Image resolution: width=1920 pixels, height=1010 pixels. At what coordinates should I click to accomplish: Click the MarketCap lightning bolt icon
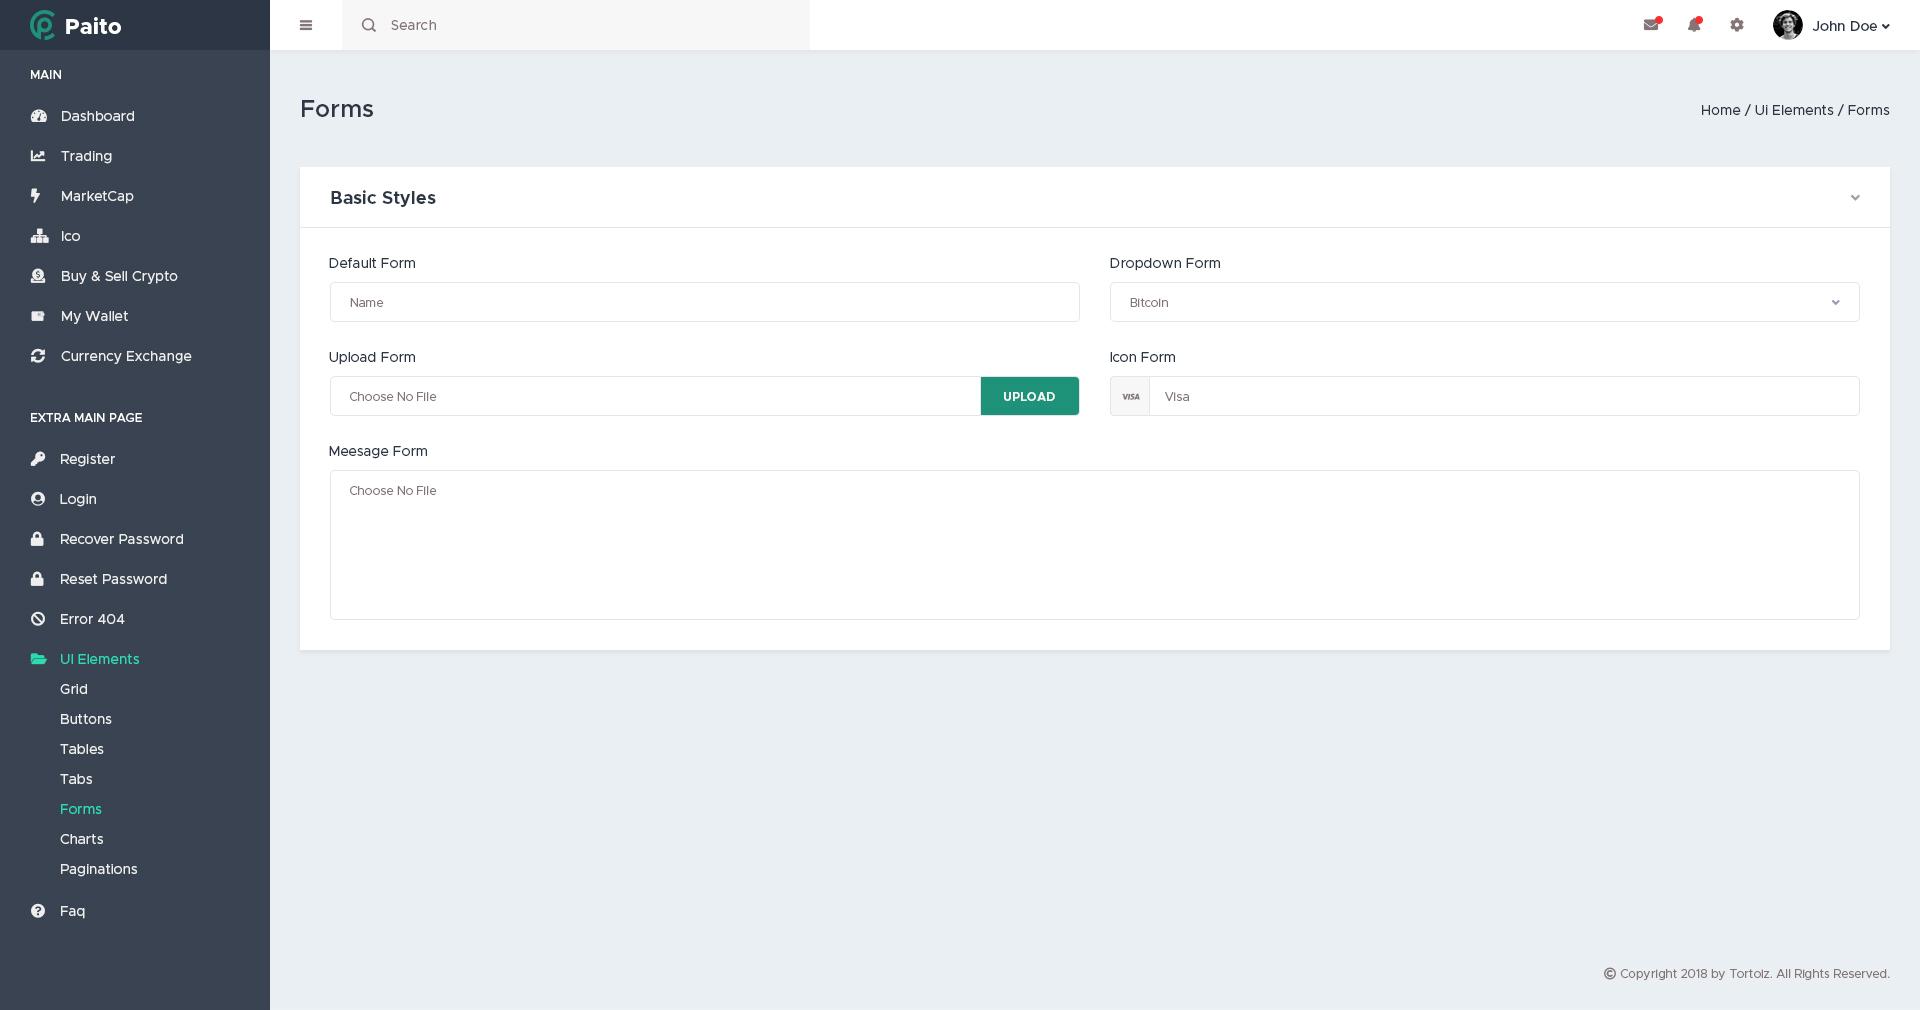[38, 196]
